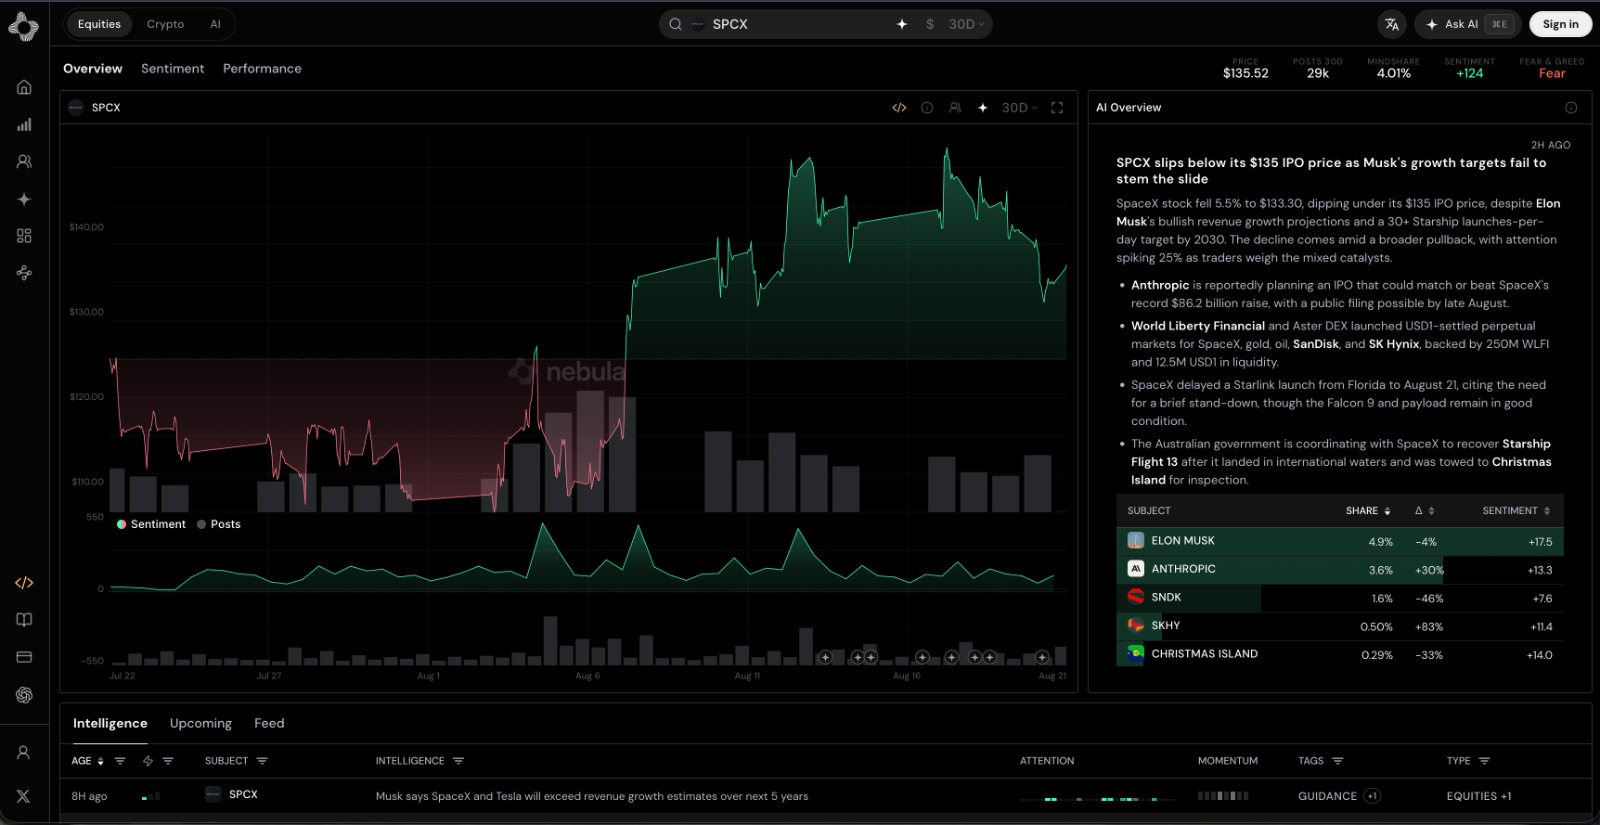The height and width of the screenshot is (825, 1600).
Task: Click the GUIDANCE tag in first row
Action: click(x=1327, y=796)
